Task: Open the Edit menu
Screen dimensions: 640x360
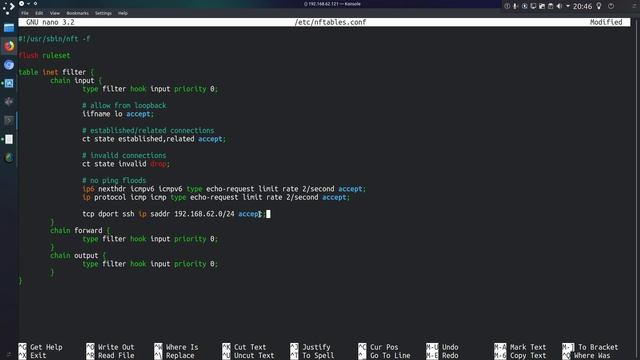Action: pos(39,13)
